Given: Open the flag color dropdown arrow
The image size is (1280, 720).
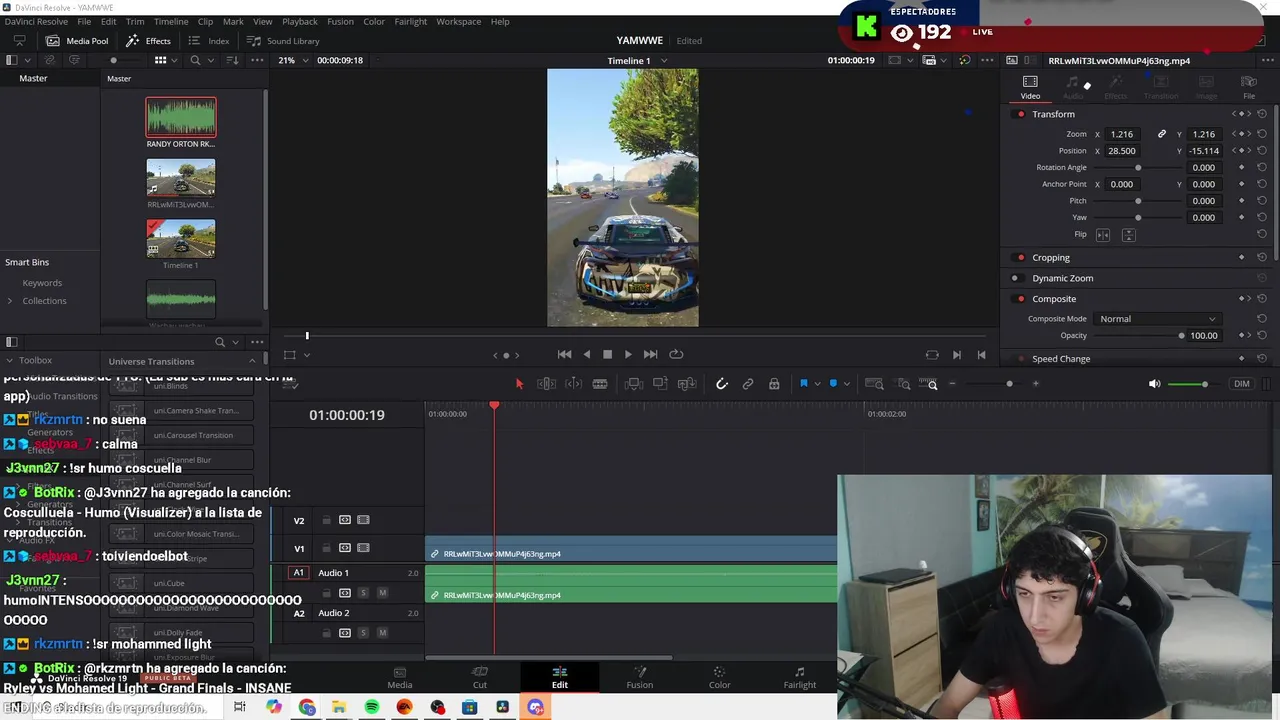Looking at the screenshot, I should click(816, 384).
